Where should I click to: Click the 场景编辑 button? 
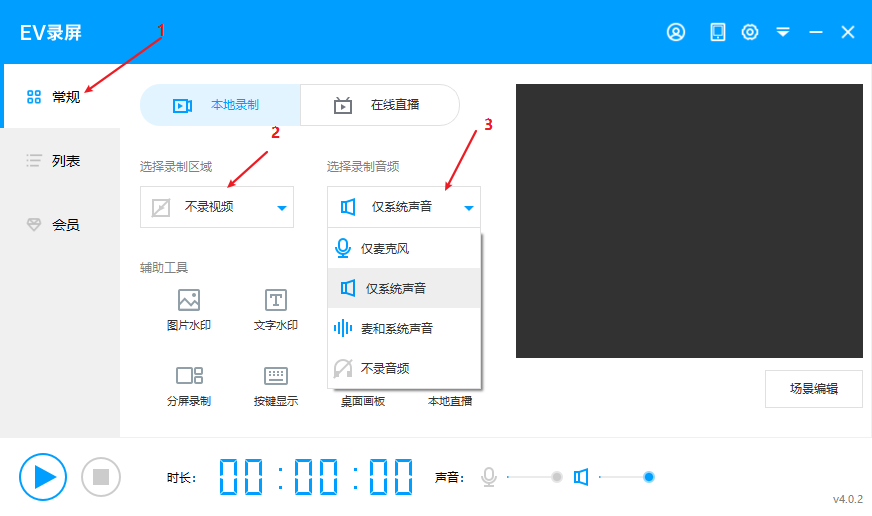814,389
